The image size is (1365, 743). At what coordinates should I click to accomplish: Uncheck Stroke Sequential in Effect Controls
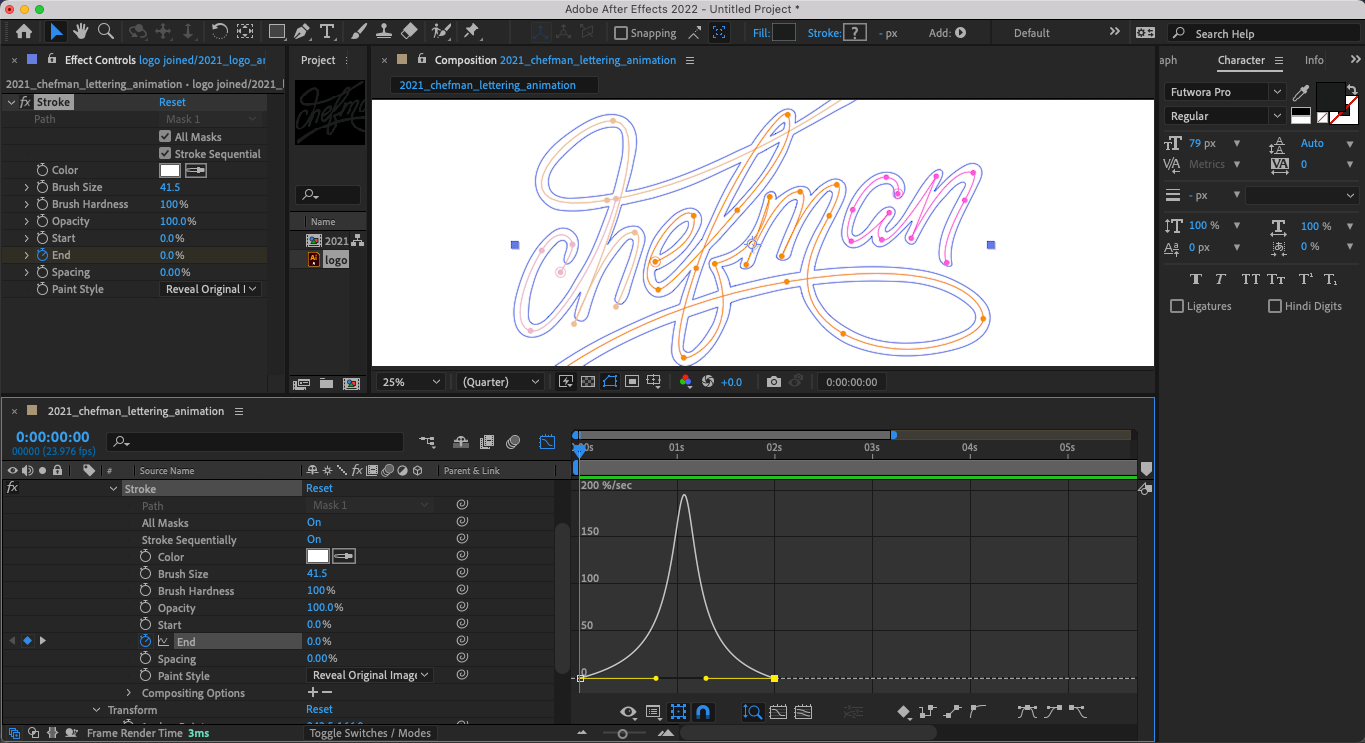tap(165, 154)
